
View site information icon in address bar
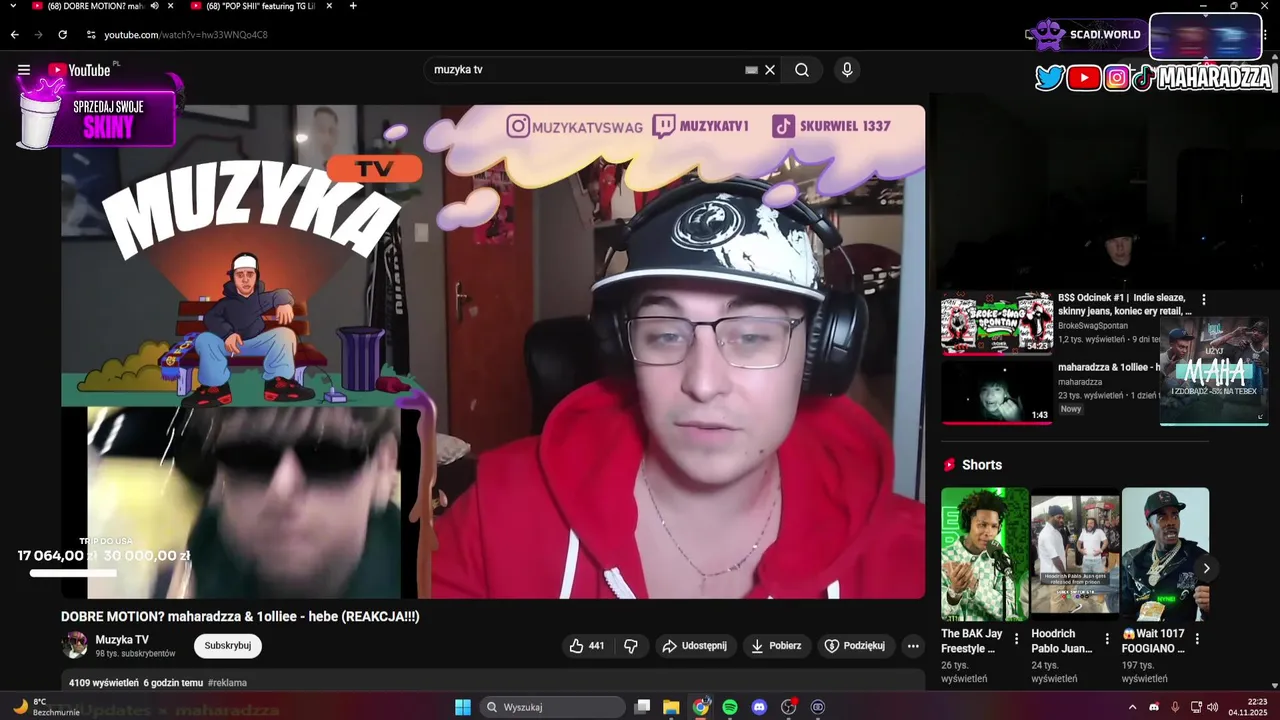(x=91, y=35)
